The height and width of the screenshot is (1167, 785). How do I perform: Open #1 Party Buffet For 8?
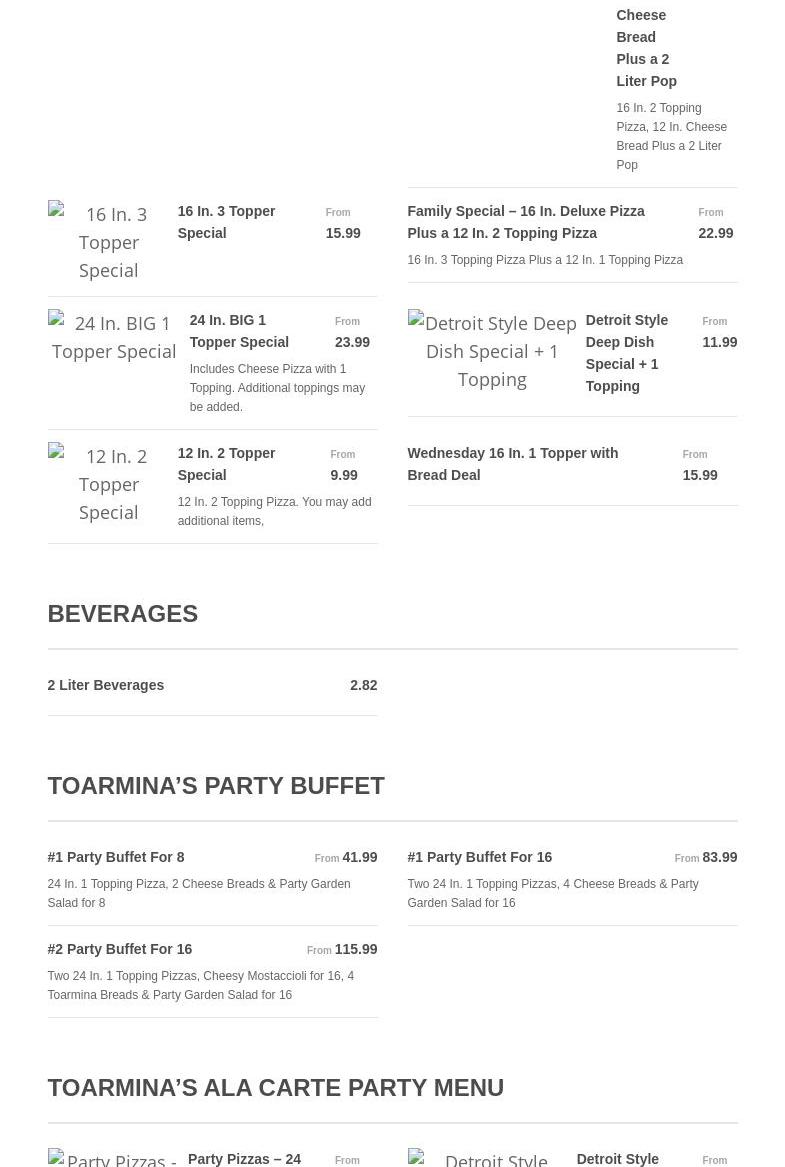116,857
